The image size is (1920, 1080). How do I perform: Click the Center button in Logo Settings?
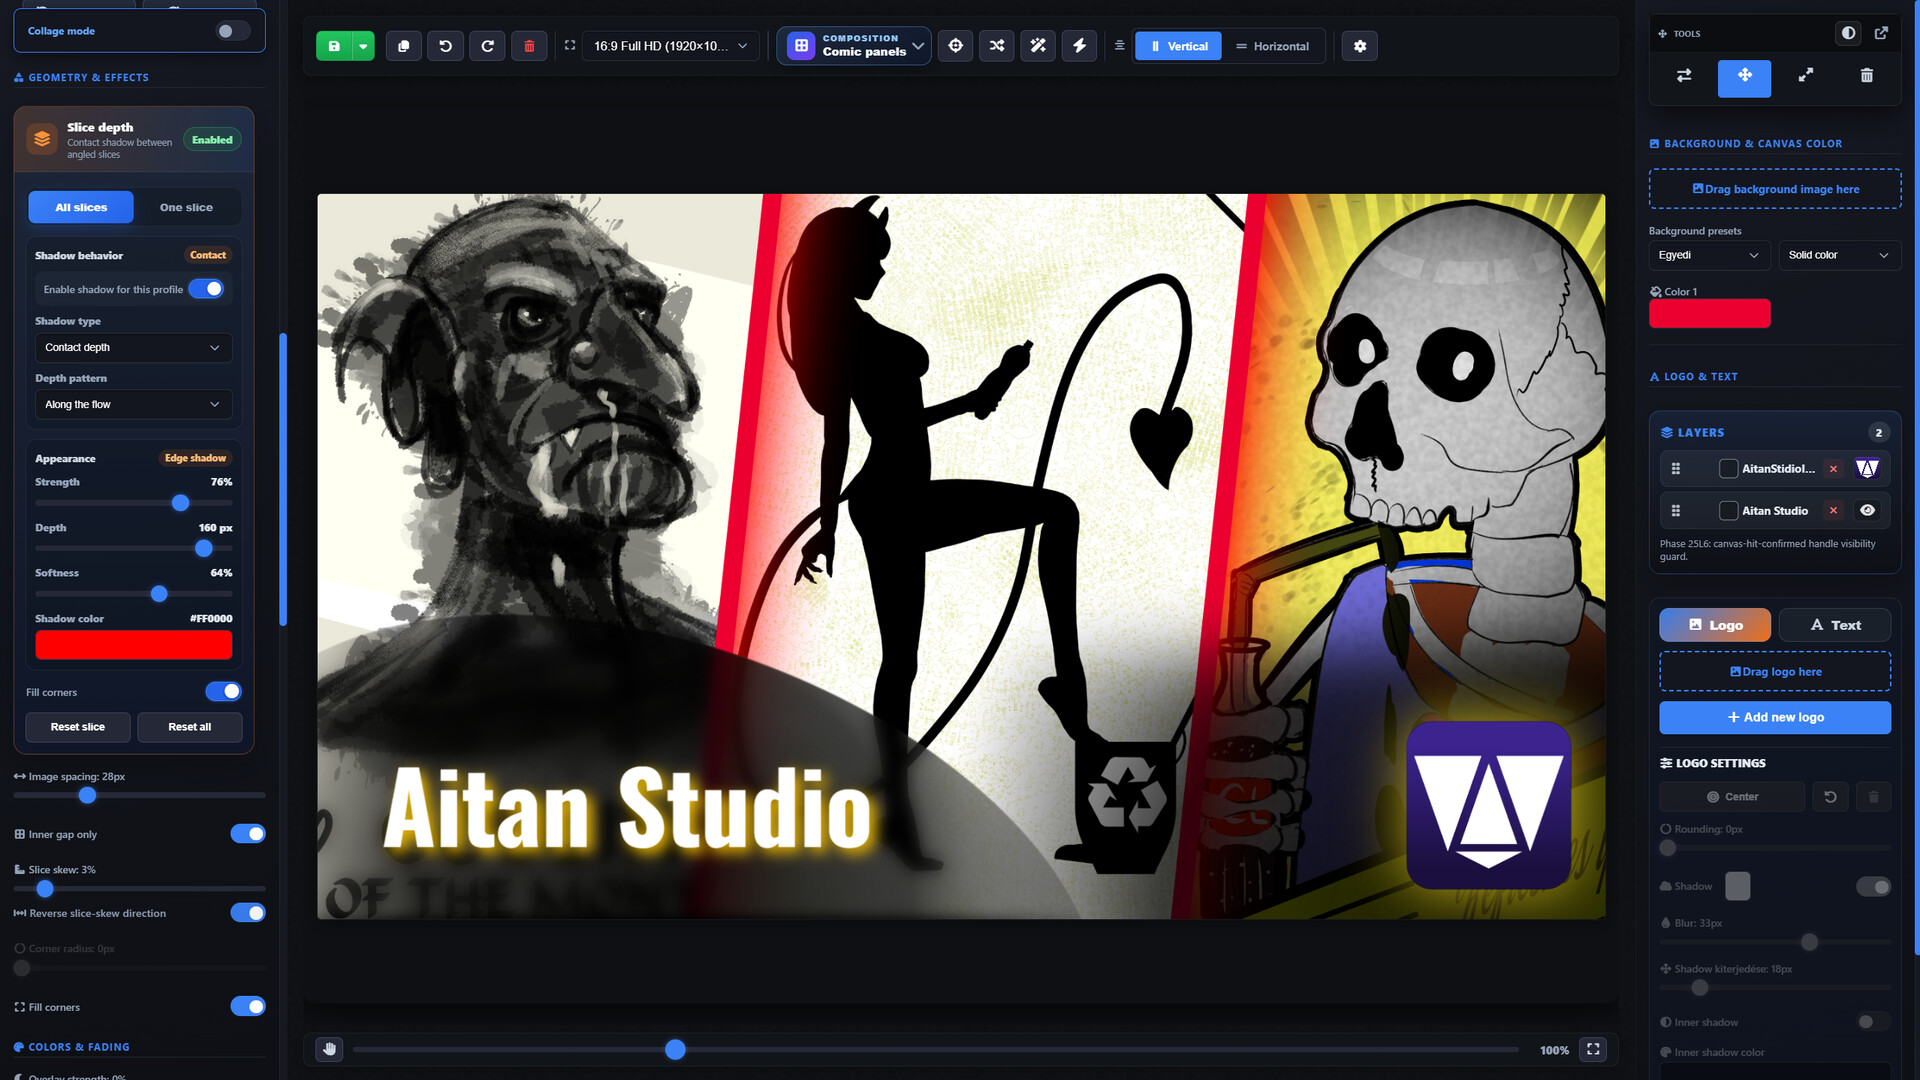coord(1732,797)
